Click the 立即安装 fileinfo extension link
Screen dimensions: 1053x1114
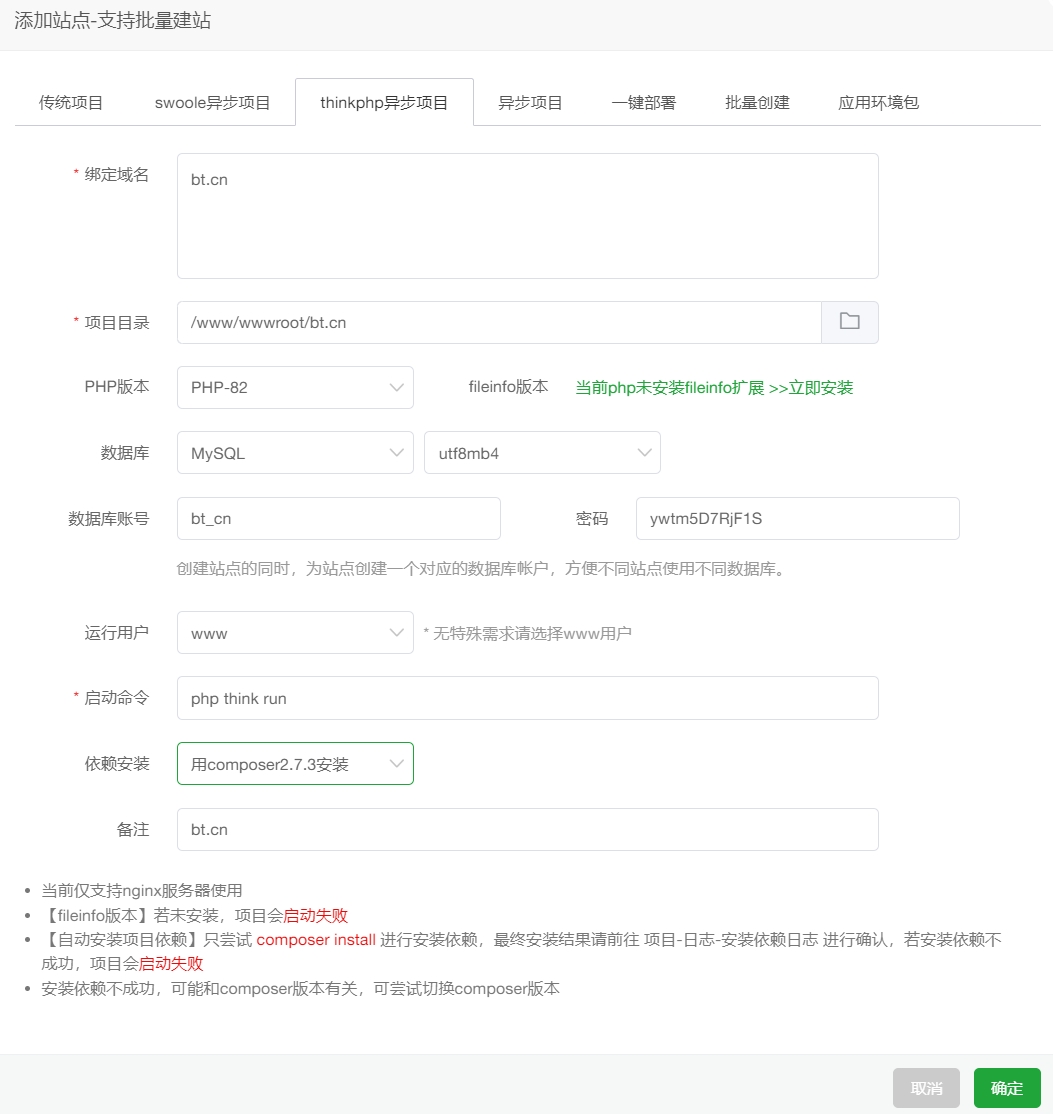point(820,387)
